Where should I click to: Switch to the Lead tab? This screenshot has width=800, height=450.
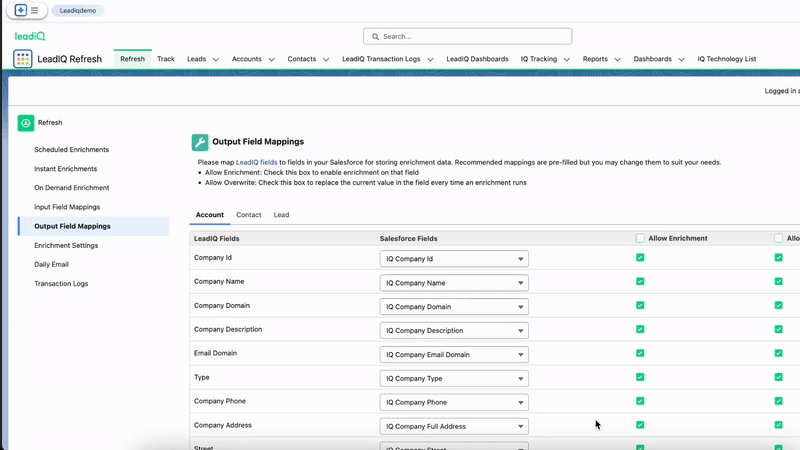[281, 215]
